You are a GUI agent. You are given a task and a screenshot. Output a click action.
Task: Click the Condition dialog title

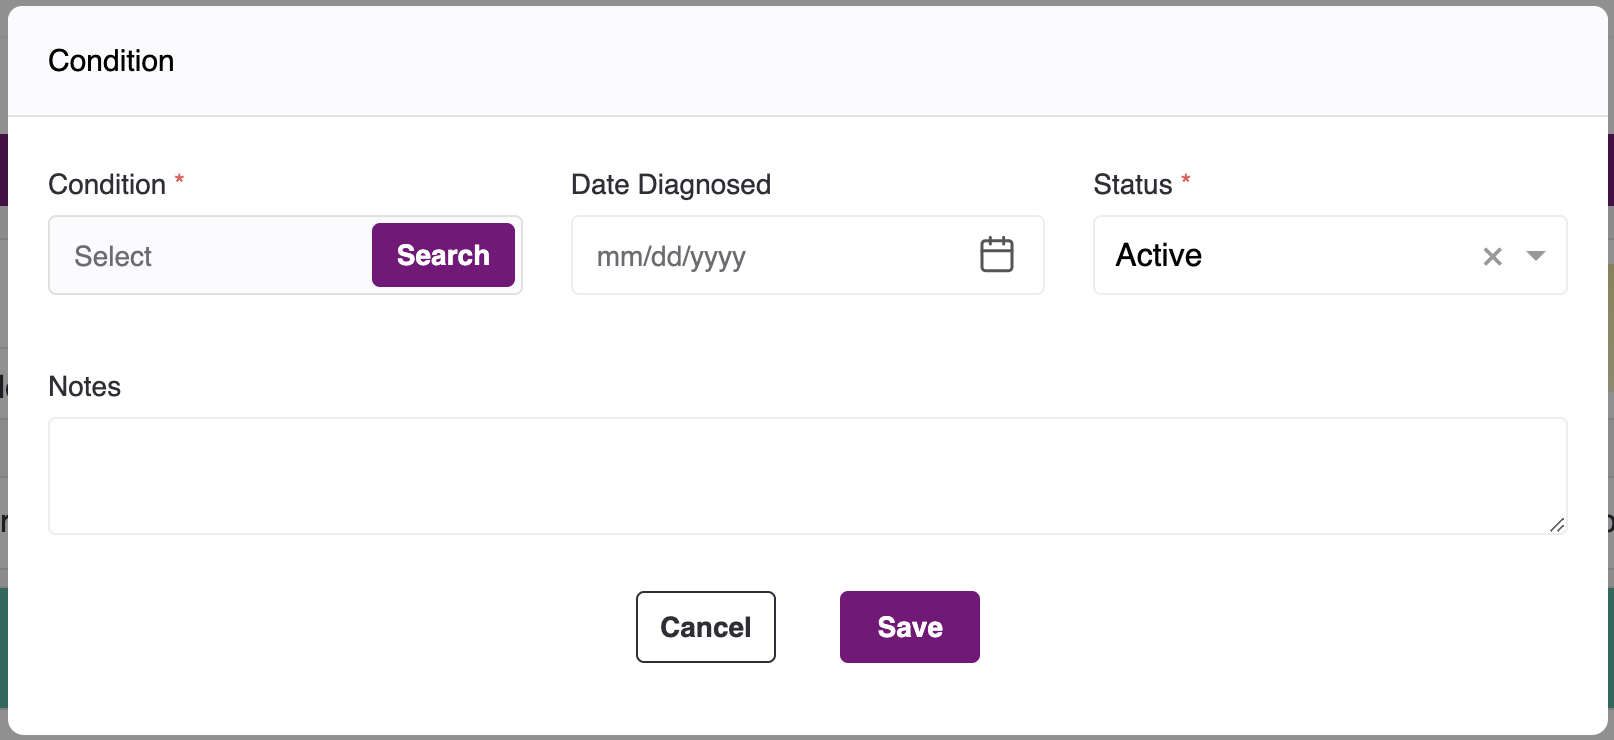pos(111,61)
